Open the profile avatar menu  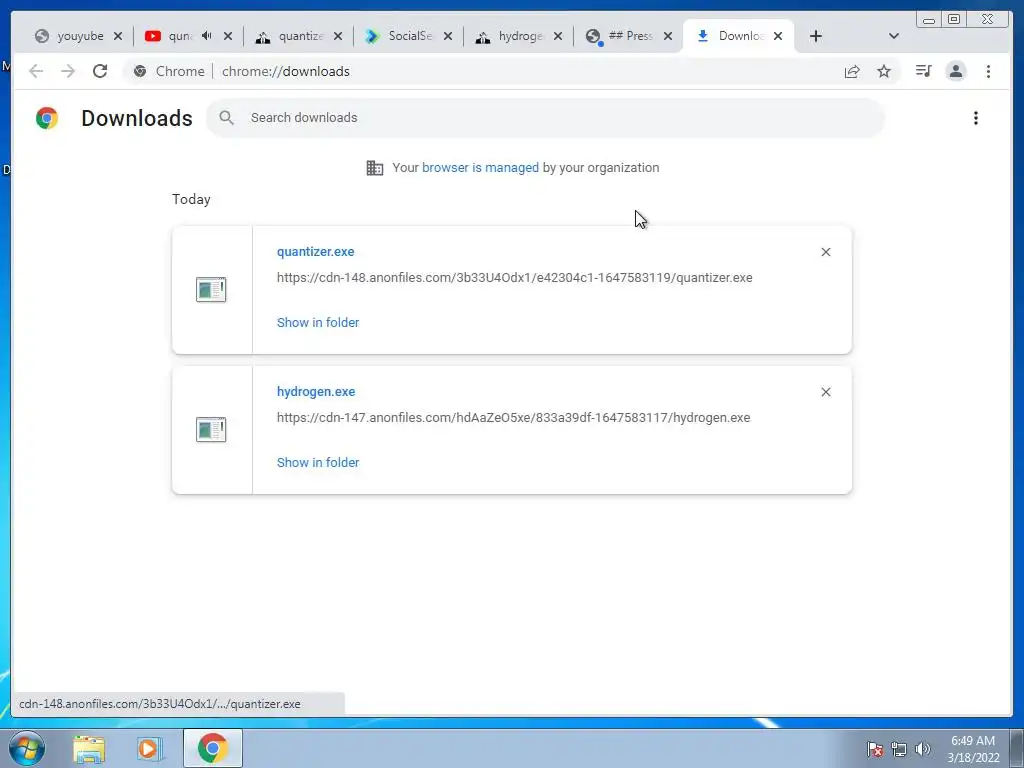click(956, 71)
